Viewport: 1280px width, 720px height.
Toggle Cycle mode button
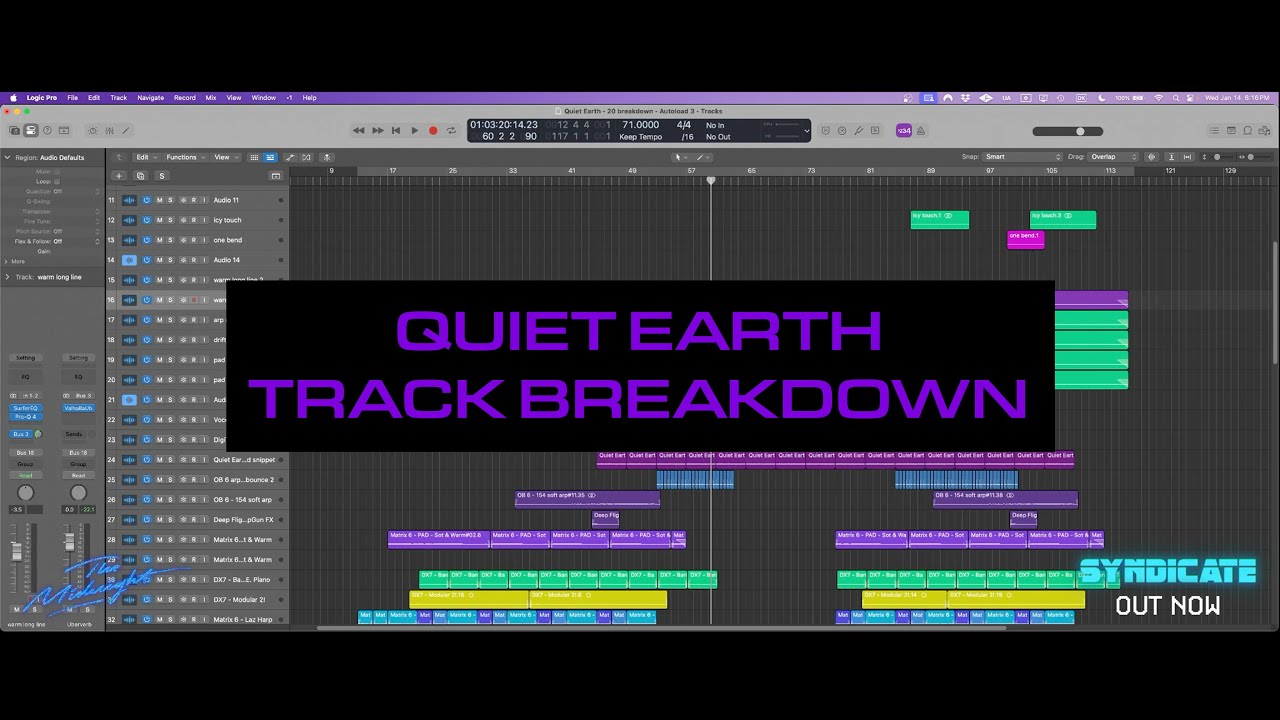point(452,130)
